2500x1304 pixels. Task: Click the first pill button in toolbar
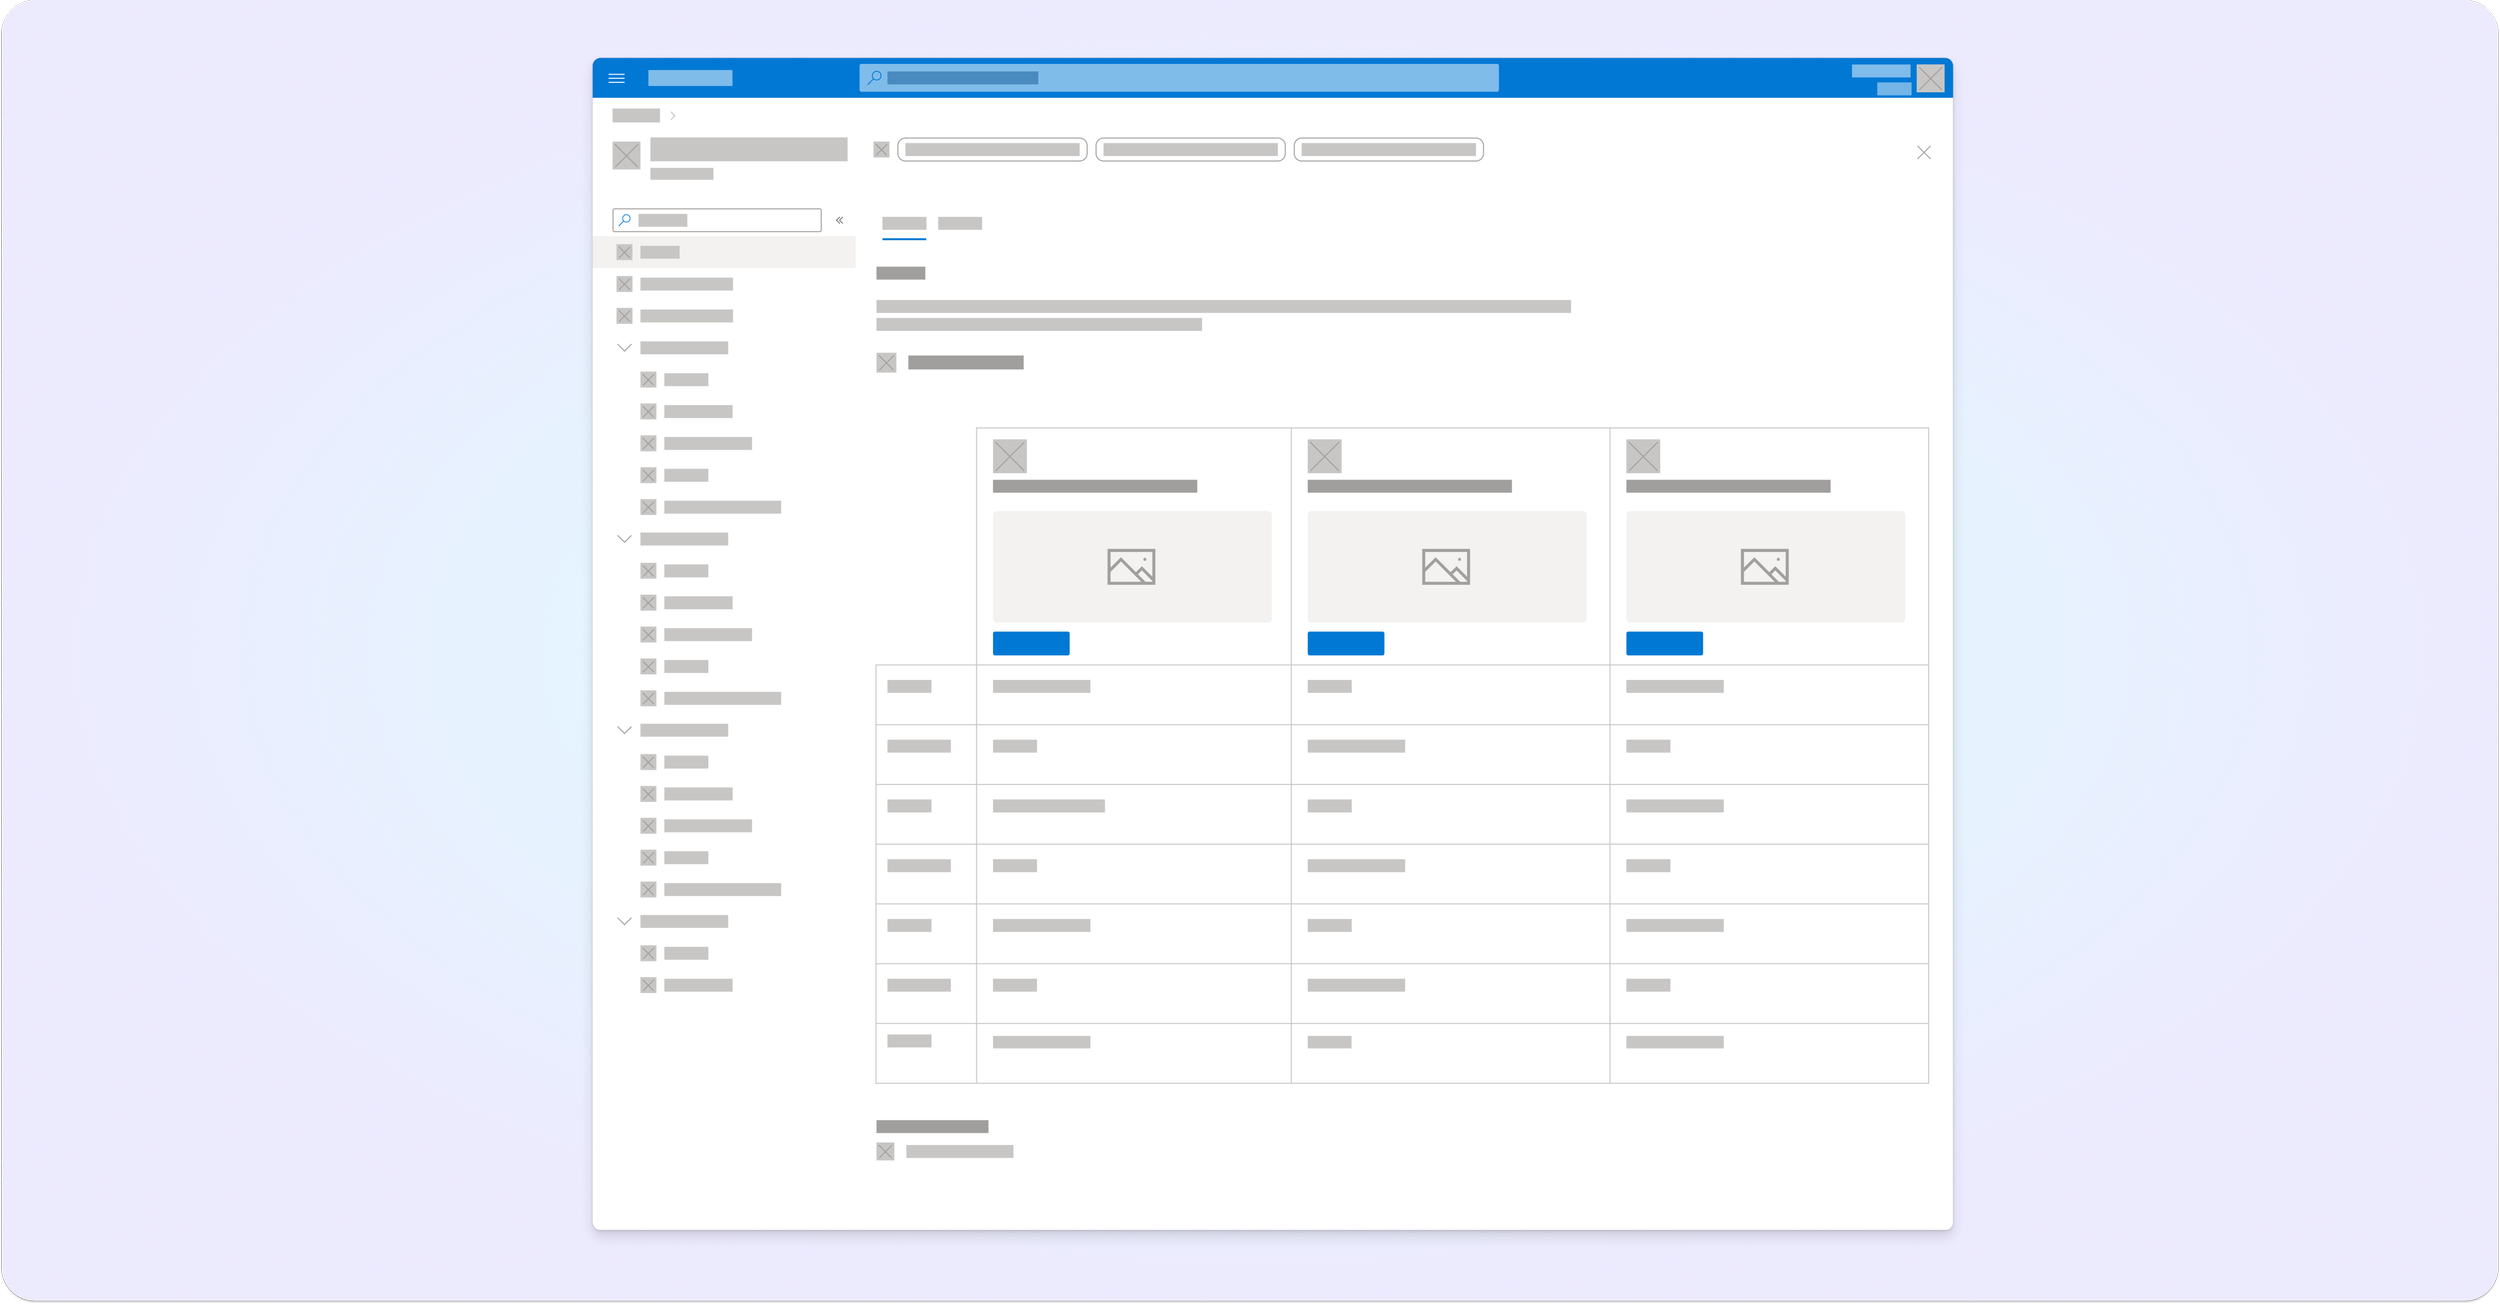pyautogui.click(x=991, y=150)
